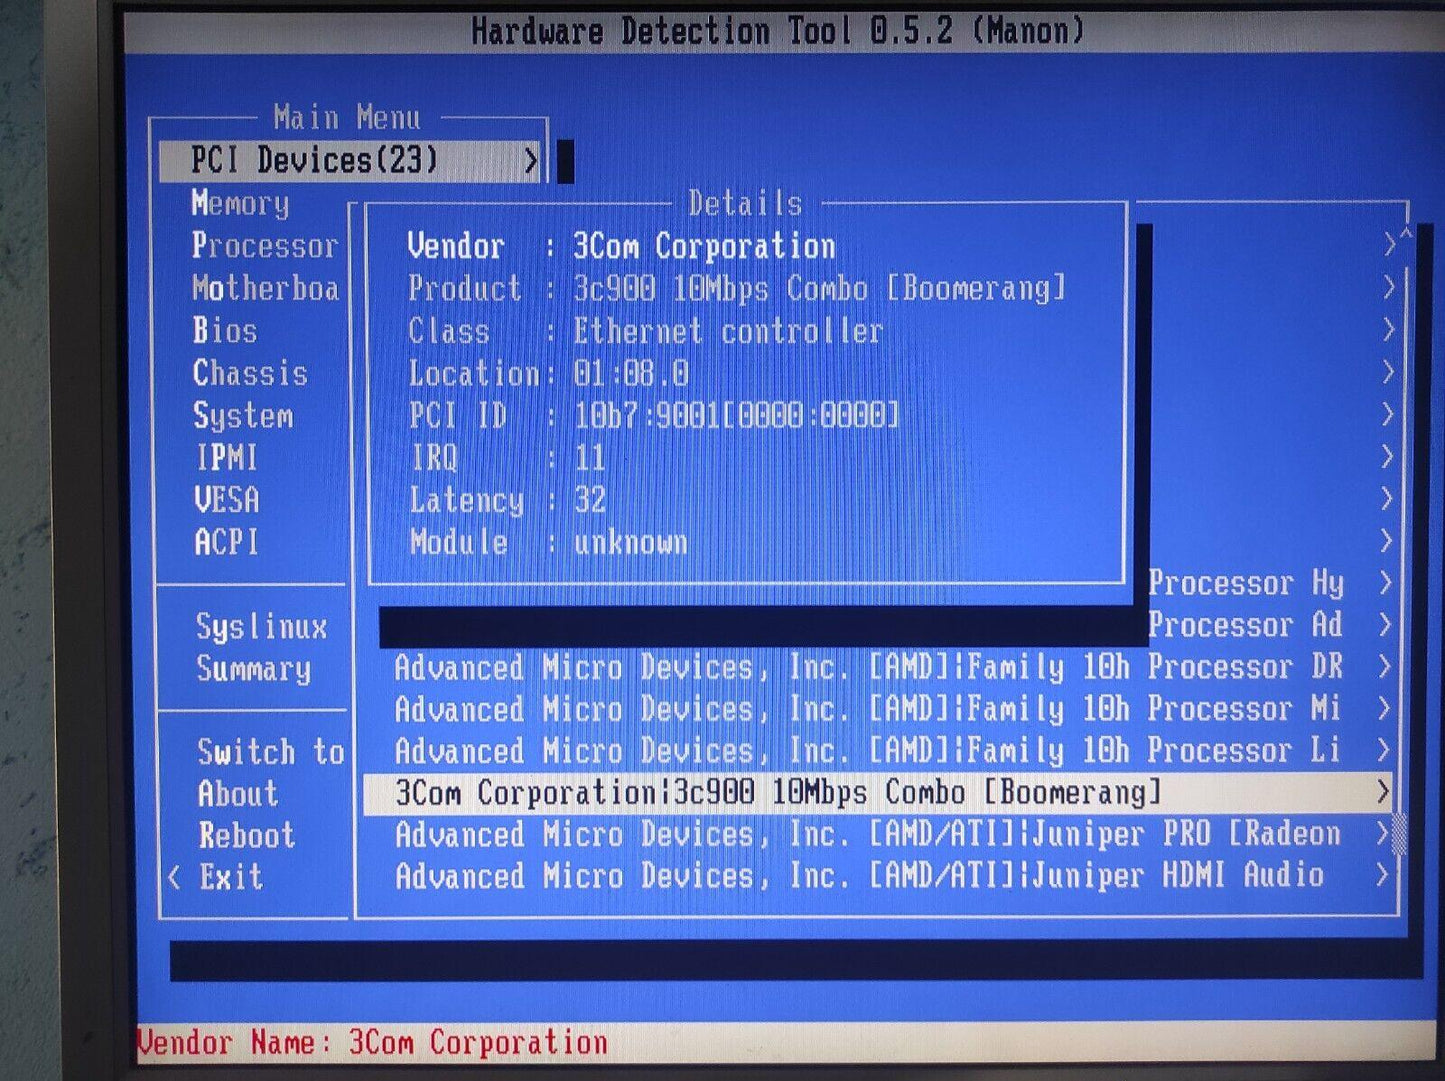Open the Bios menu item
The width and height of the screenshot is (1445, 1081).
tap(225, 331)
